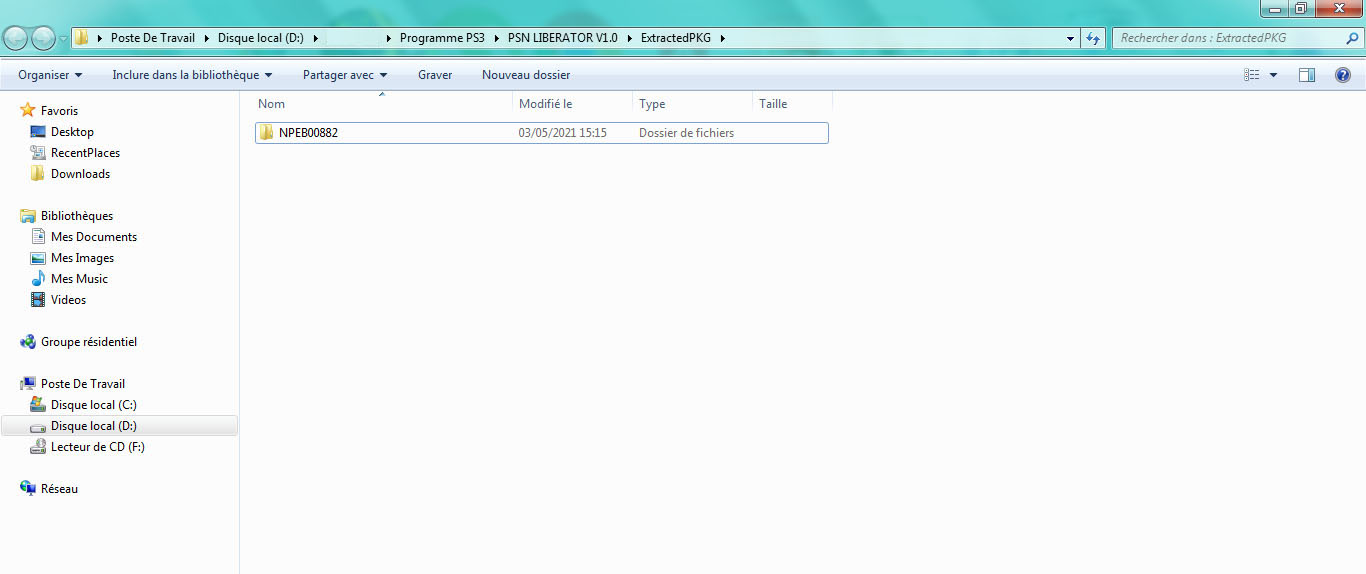Image resolution: width=1366 pixels, height=574 pixels.
Task: Click the Back navigation arrow button
Action: 16,38
